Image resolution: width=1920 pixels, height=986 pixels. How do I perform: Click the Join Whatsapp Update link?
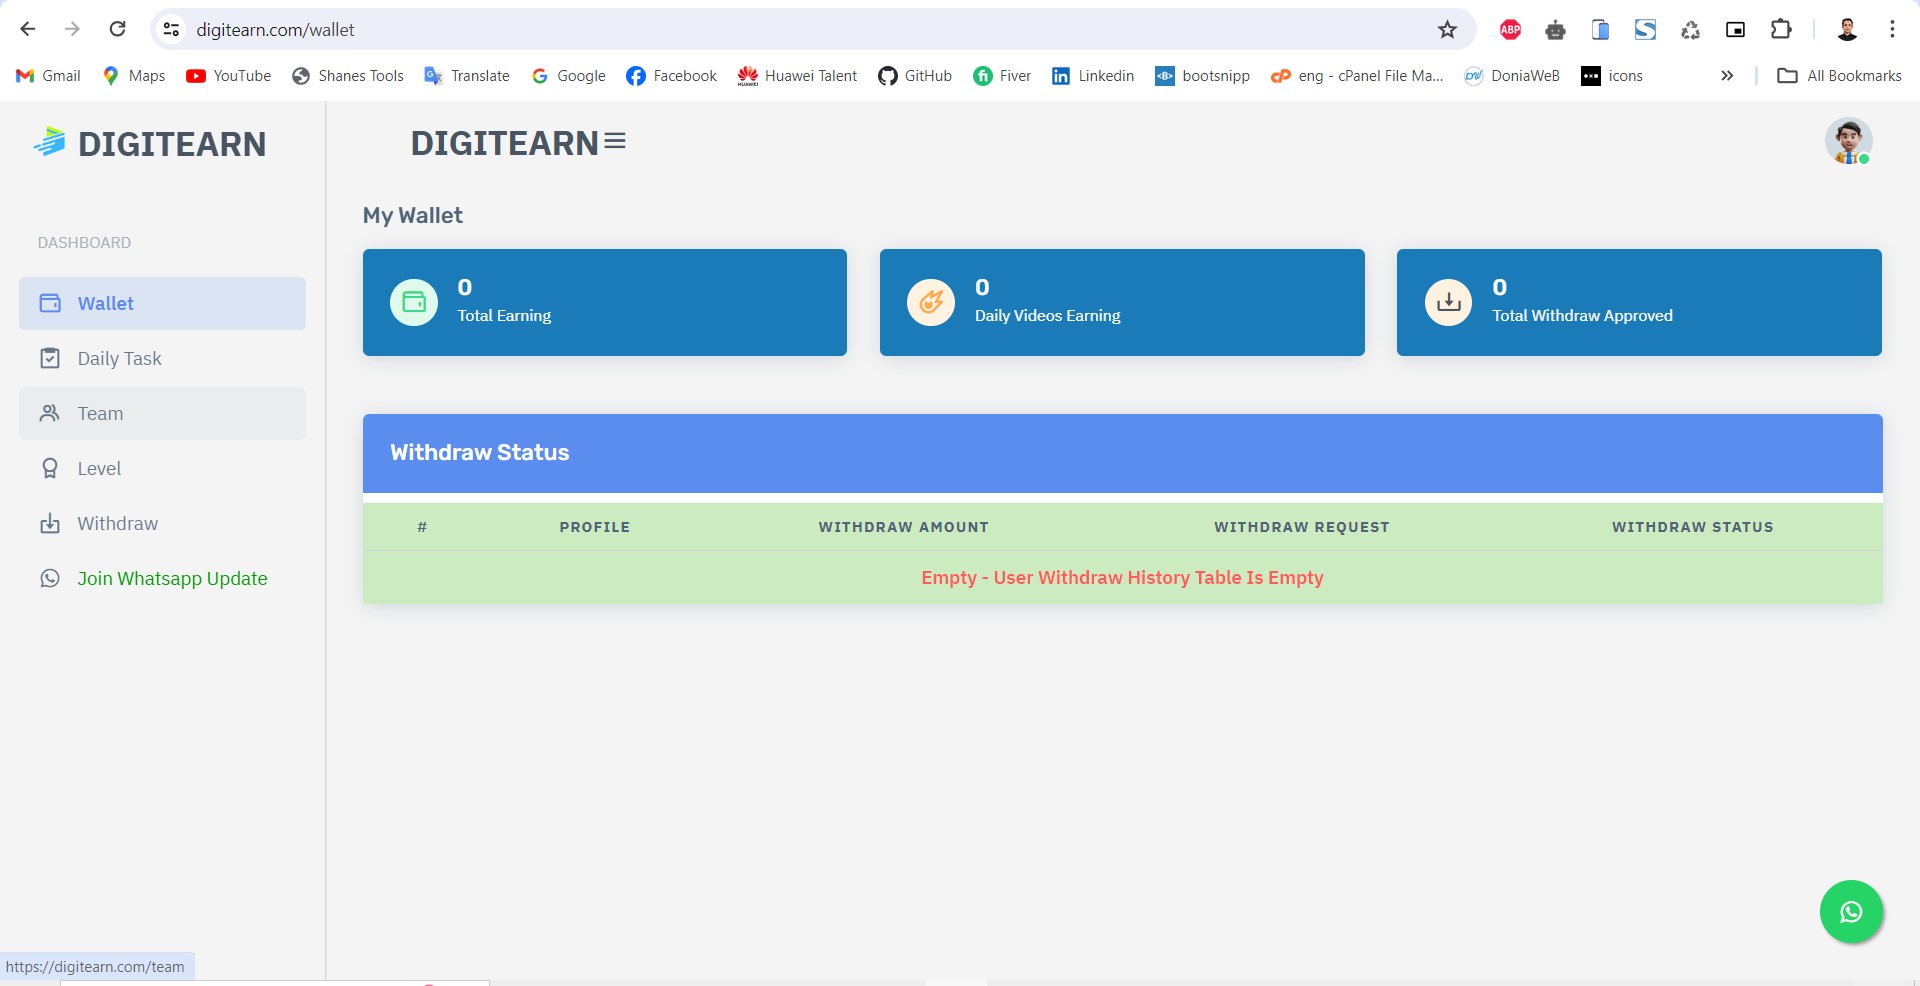(162, 578)
